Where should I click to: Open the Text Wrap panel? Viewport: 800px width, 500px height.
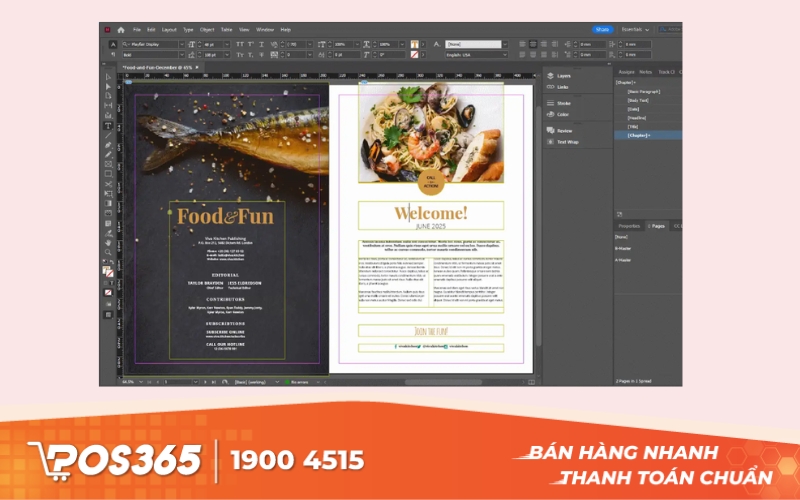tap(563, 142)
